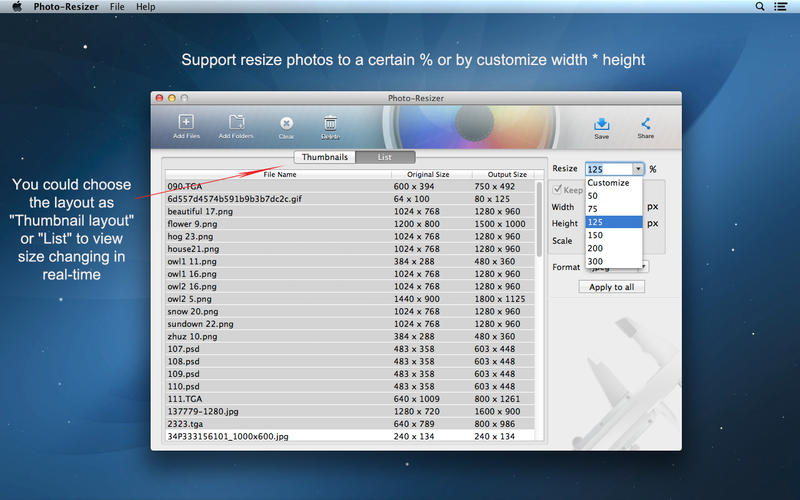Viewport: 800px width, 500px height.
Task: Open the Share icon in toolbar
Action: 646,124
